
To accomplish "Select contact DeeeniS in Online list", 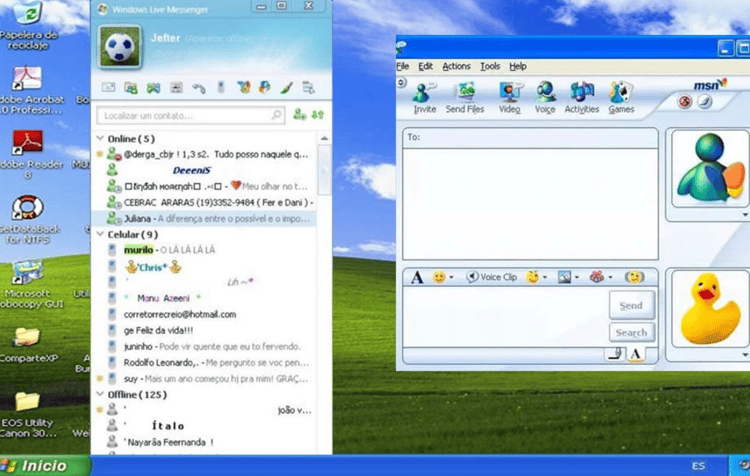I will click(x=205, y=170).
